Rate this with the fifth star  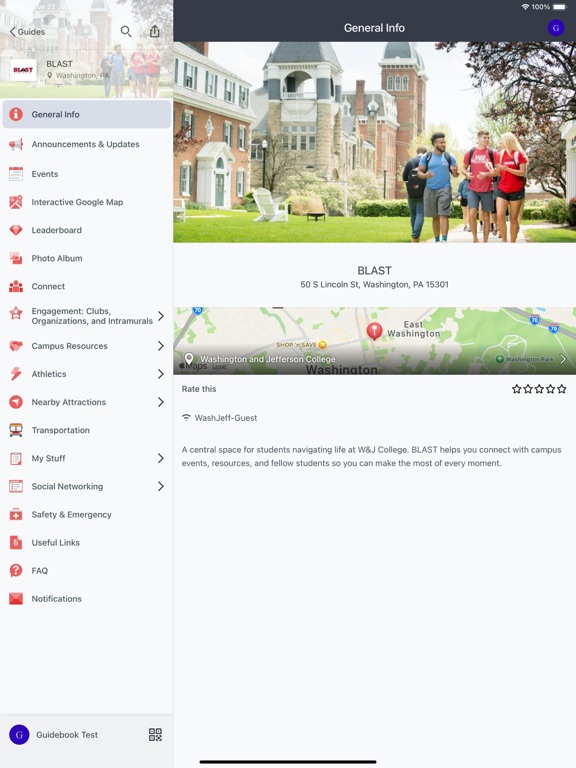coord(561,389)
